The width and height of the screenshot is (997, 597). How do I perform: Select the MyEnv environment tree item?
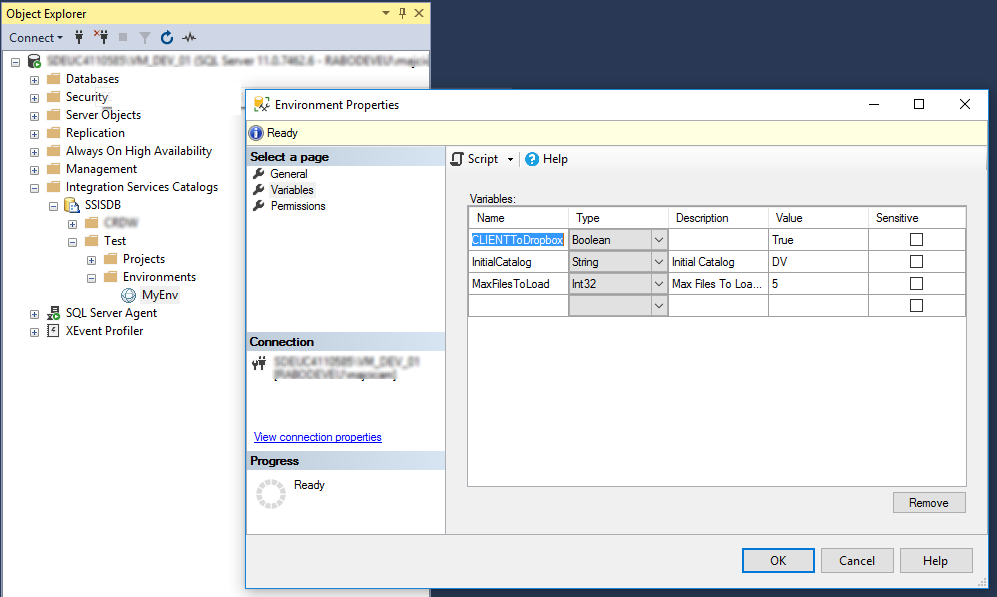[x=160, y=295]
